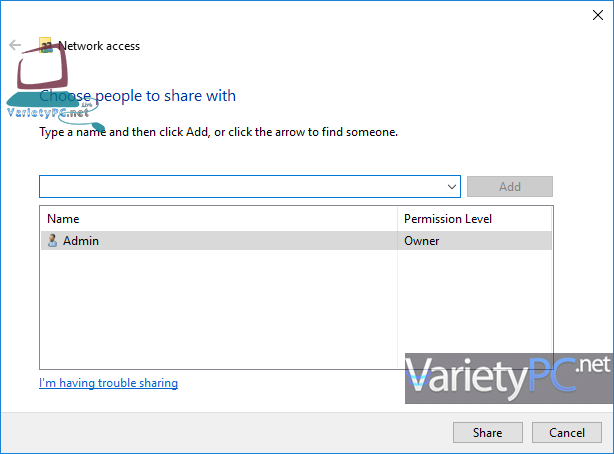The width and height of the screenshot is (614, 454).
Task: Click the Type a name instruction text
Action: (x=218, y=131)
